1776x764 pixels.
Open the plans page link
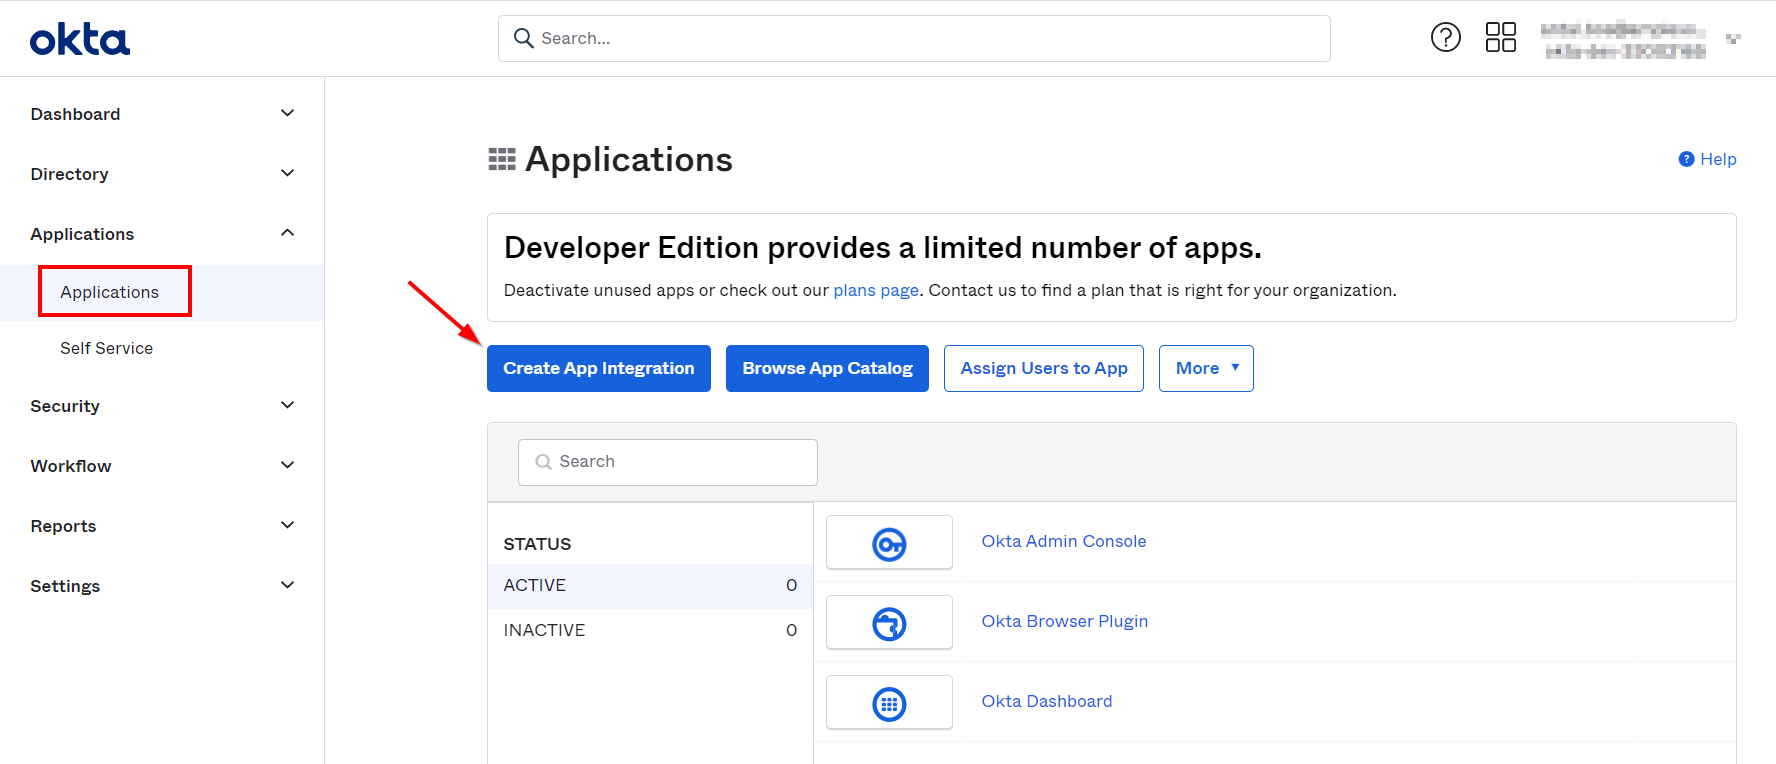coord(875,290)
